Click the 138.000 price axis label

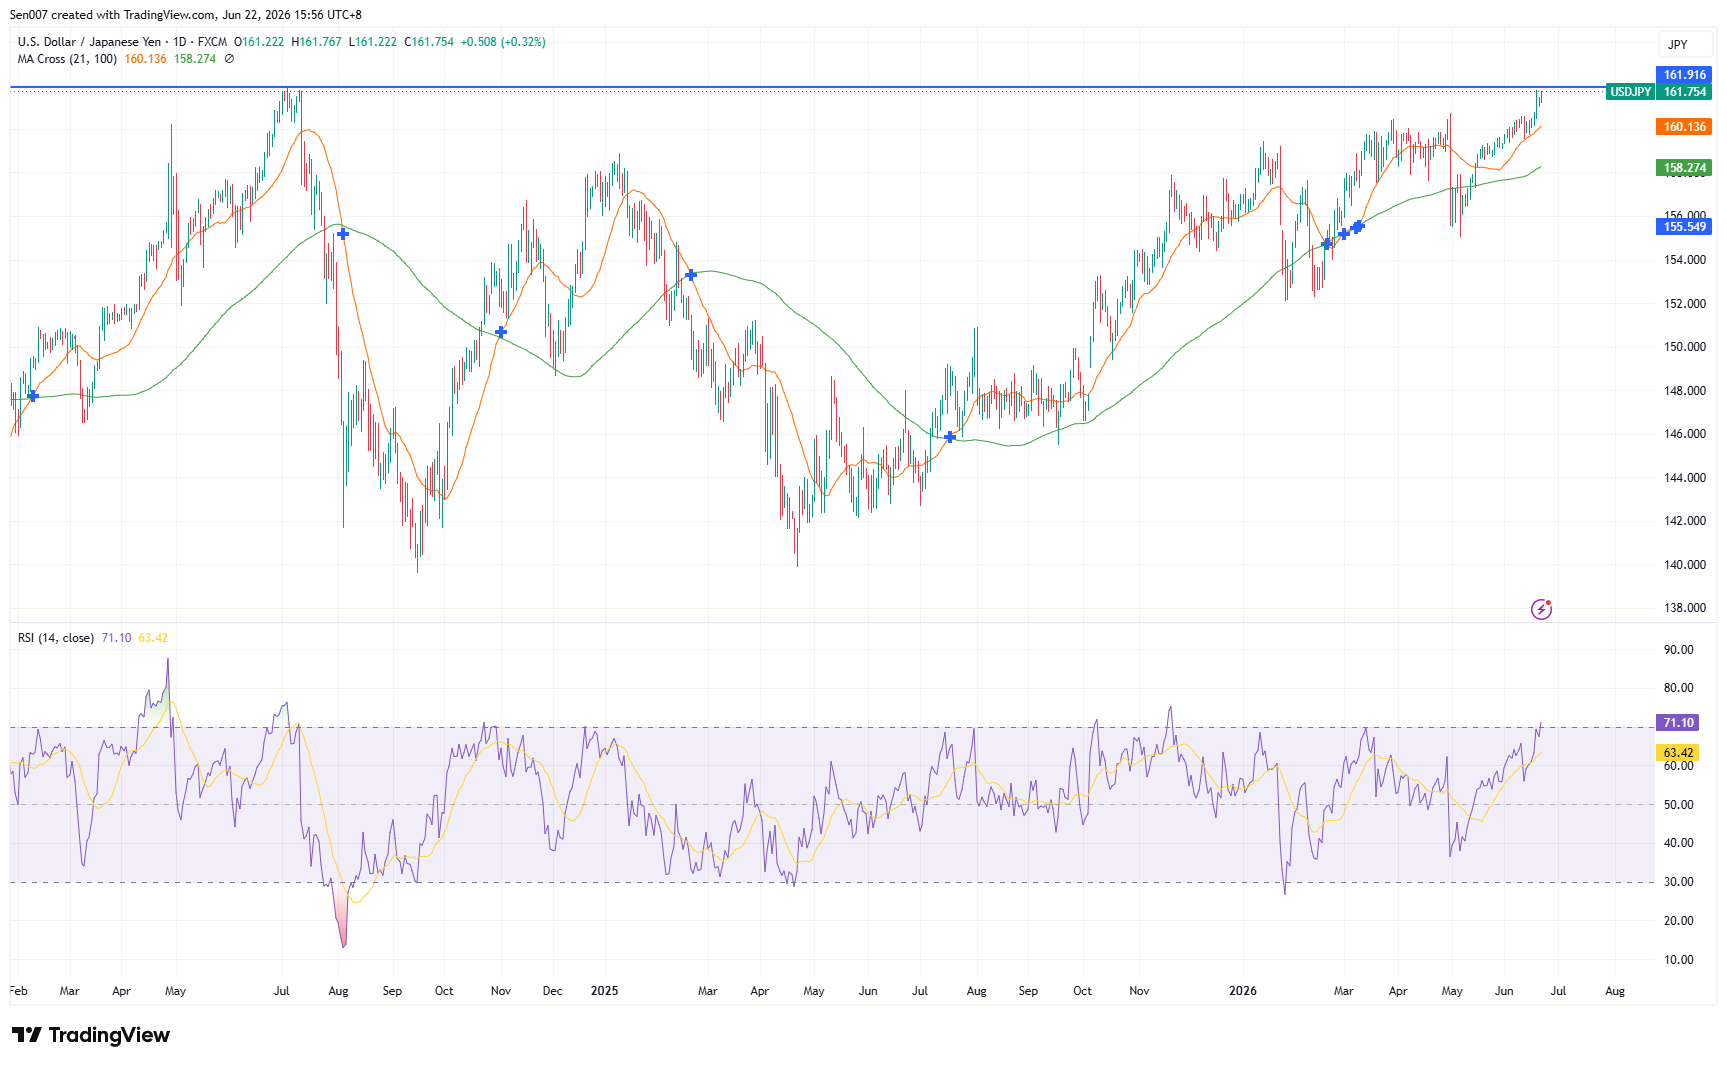[1685, 608]
